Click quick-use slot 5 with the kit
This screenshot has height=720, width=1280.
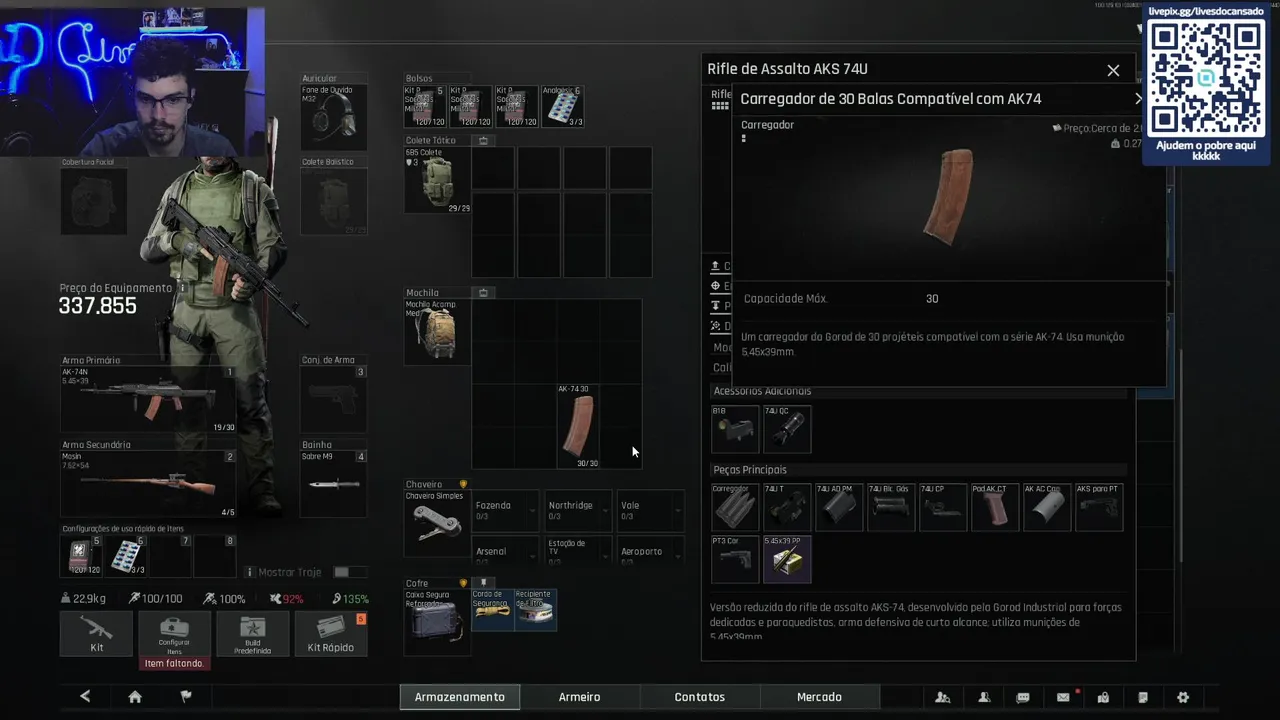(x=83, y=556)
